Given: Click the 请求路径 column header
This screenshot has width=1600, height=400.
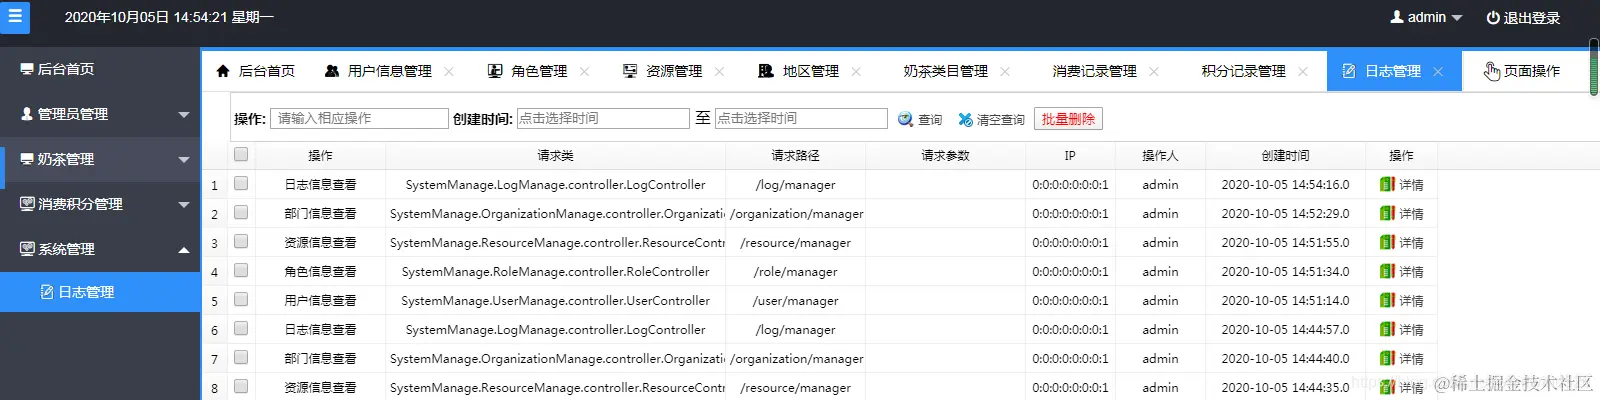Looking at the screenshot, I should point(795,156).
